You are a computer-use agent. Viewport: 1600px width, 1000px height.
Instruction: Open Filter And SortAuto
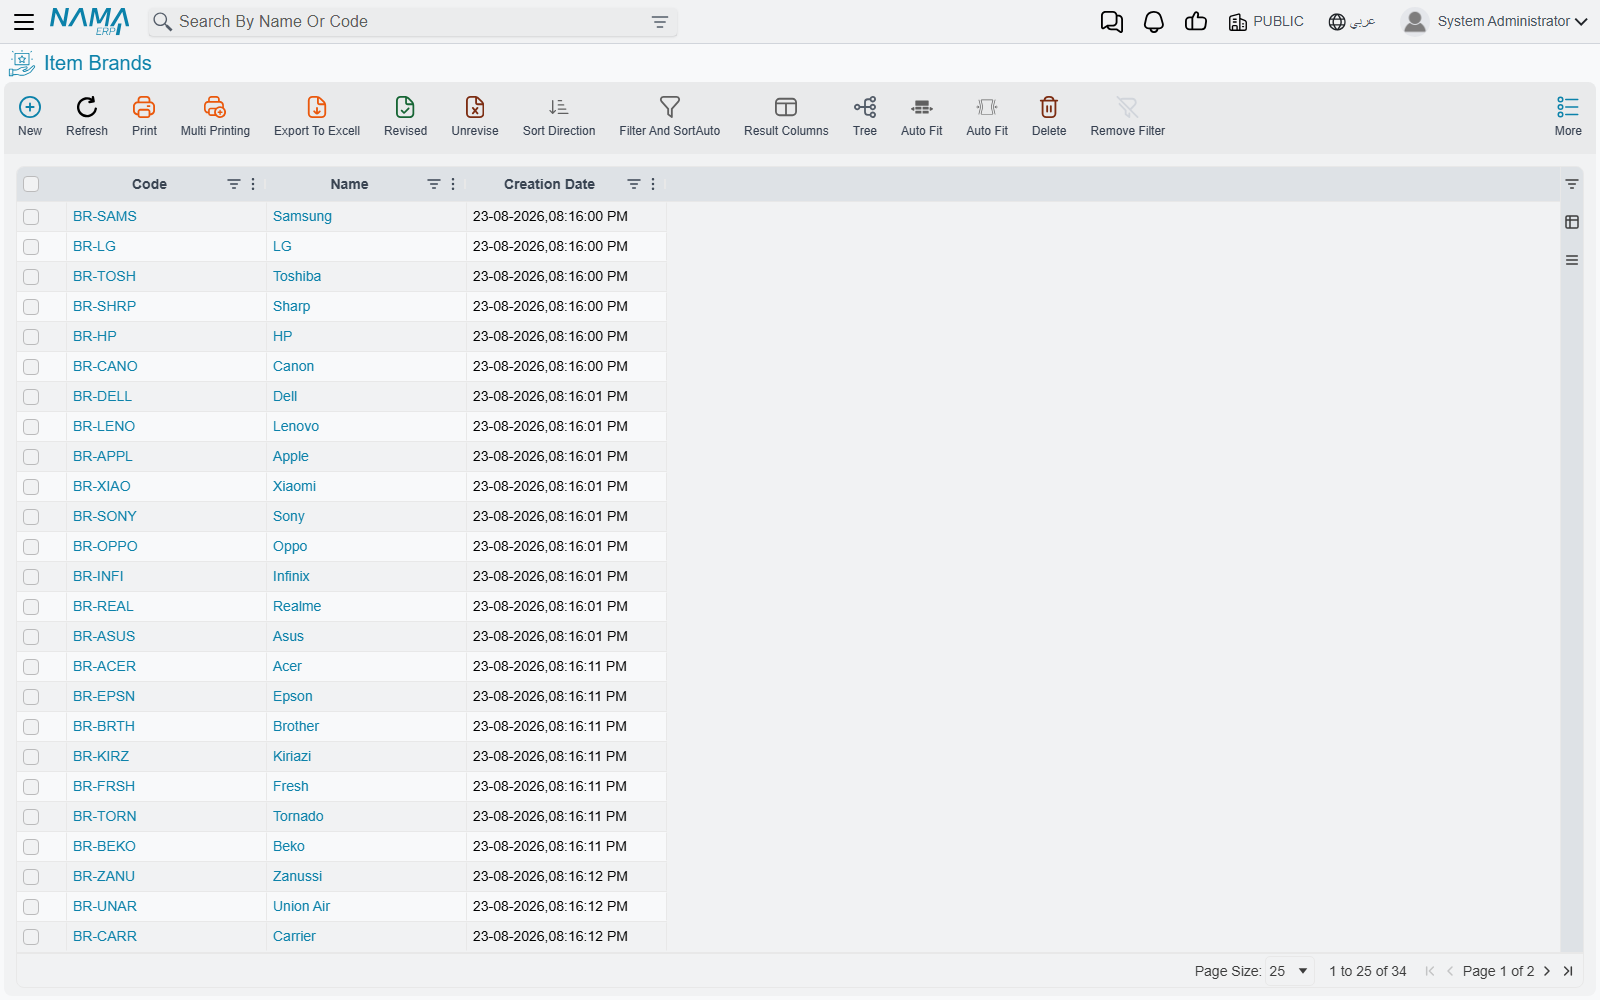tap(670, 116)
